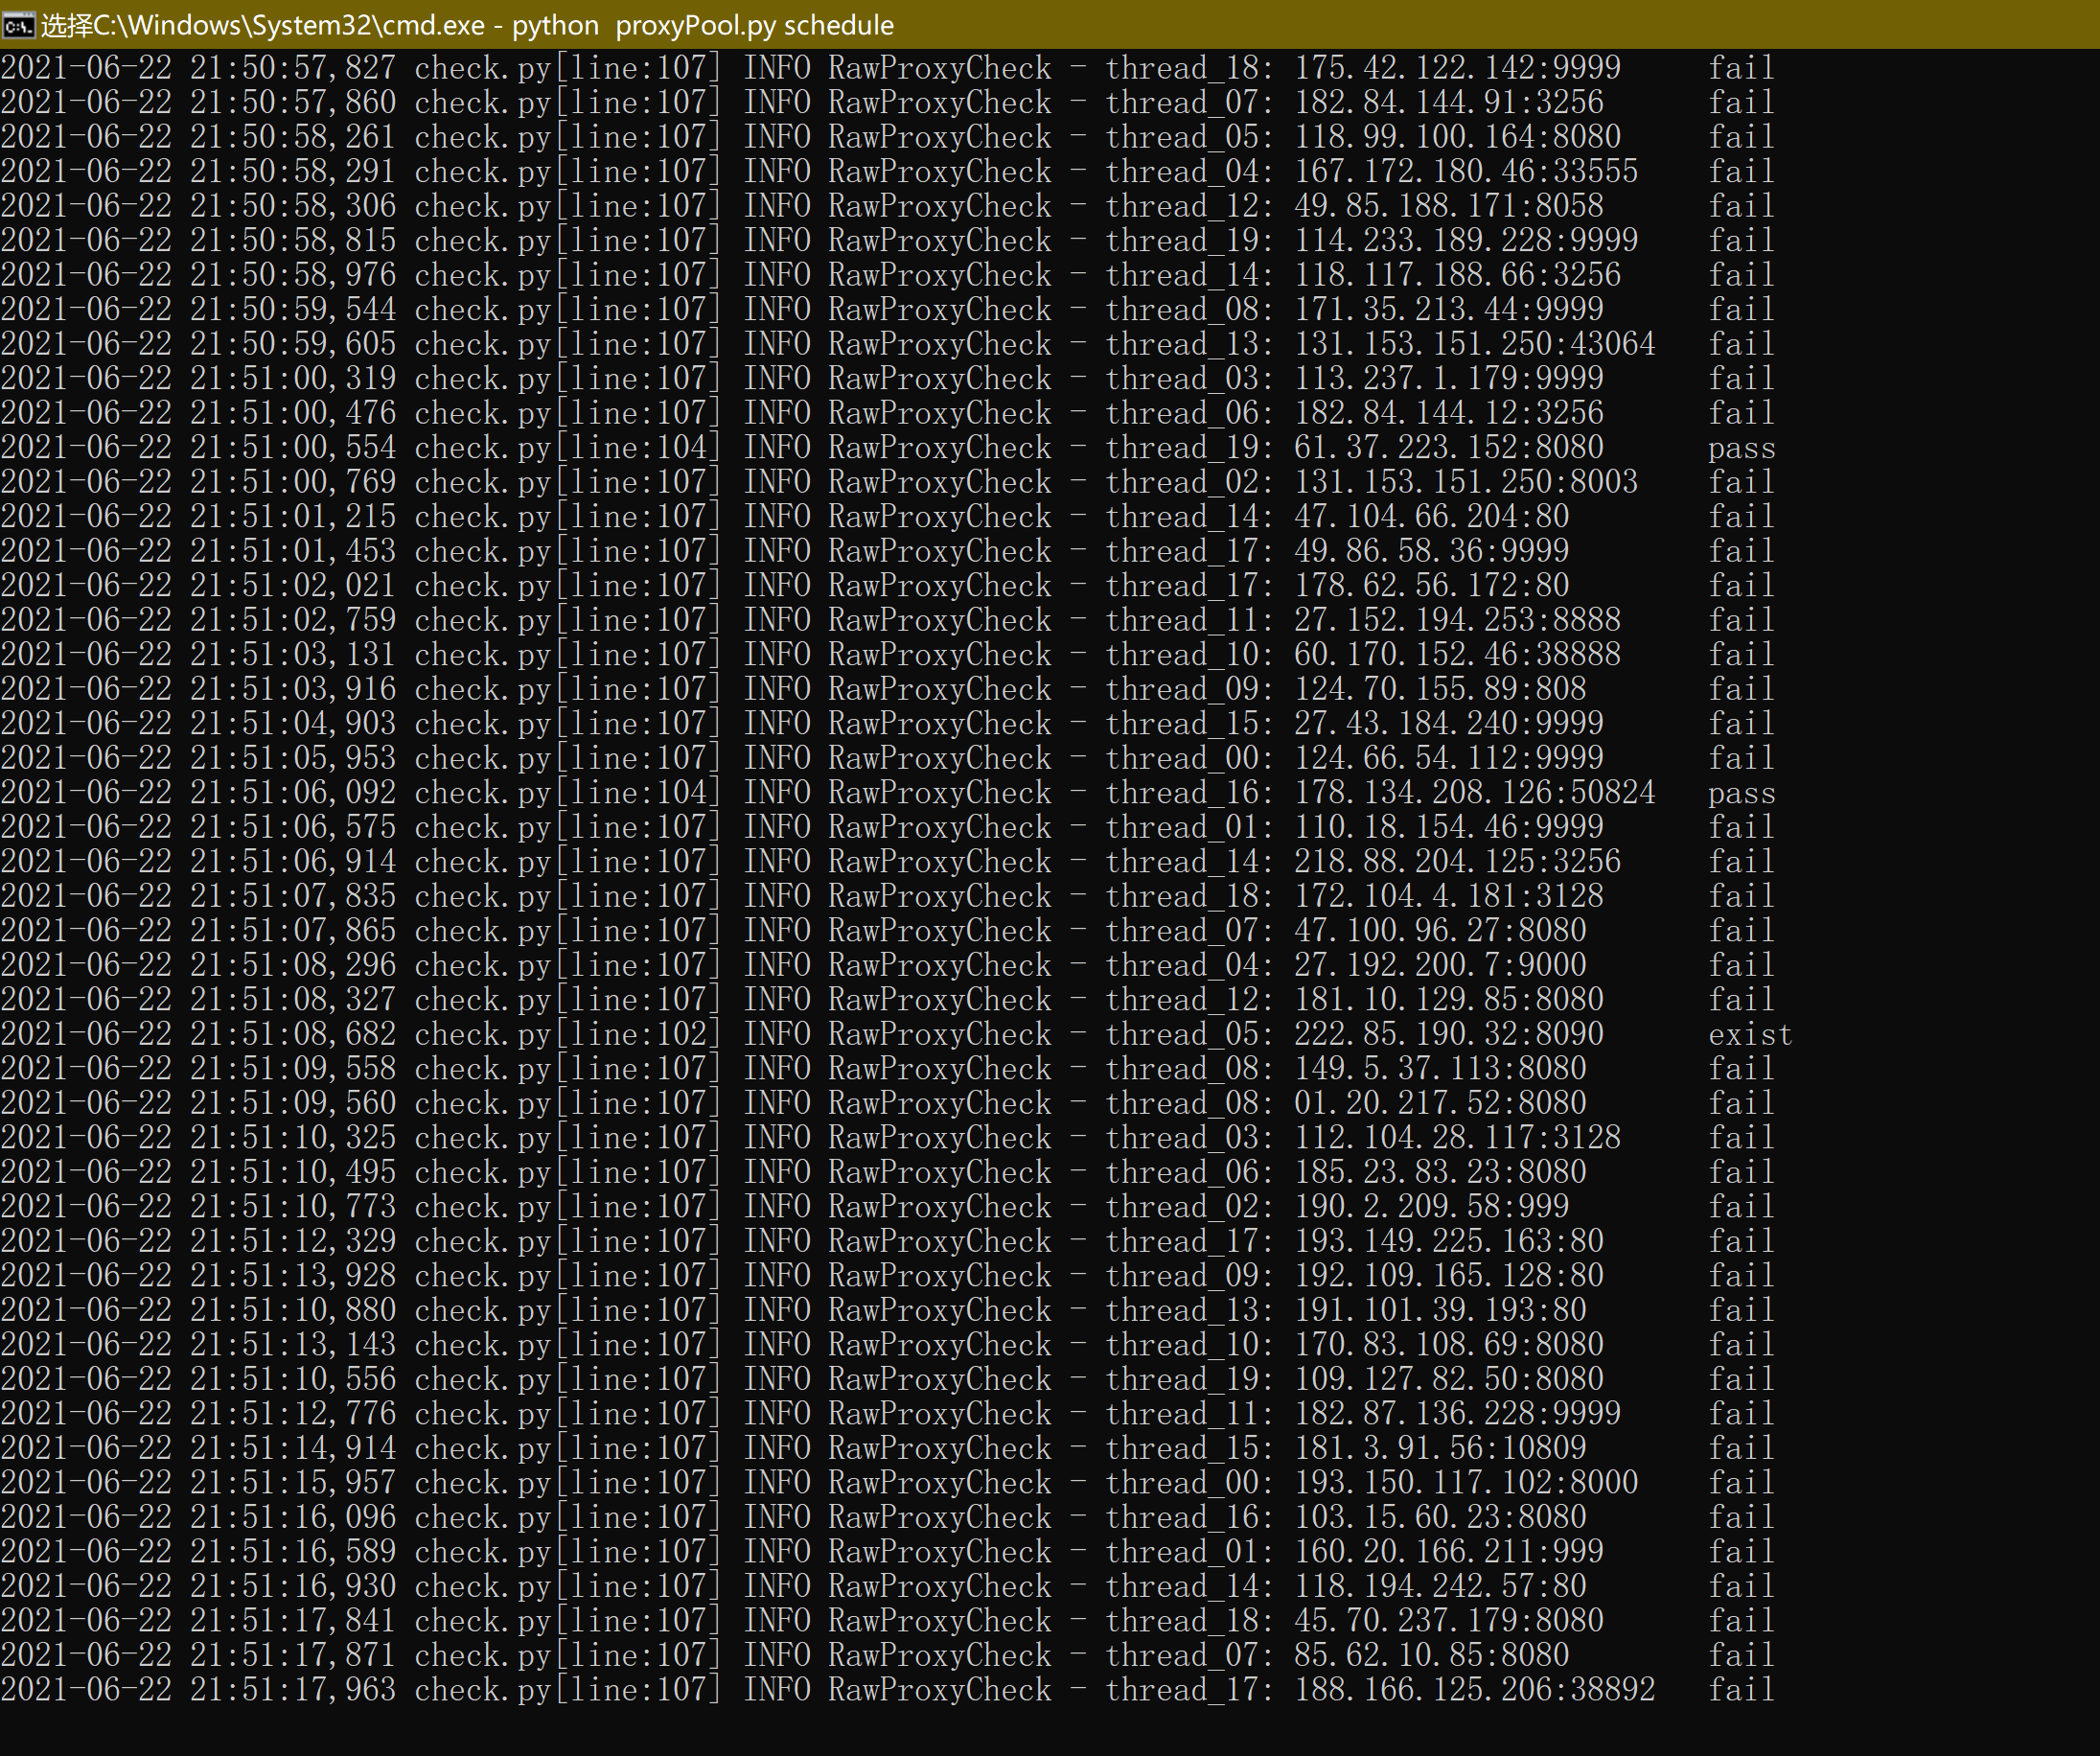The height and width of the screenshot is (1756, 2100).
Task: Click timestamp 21:51:00,554 in log
Action: 293,448
